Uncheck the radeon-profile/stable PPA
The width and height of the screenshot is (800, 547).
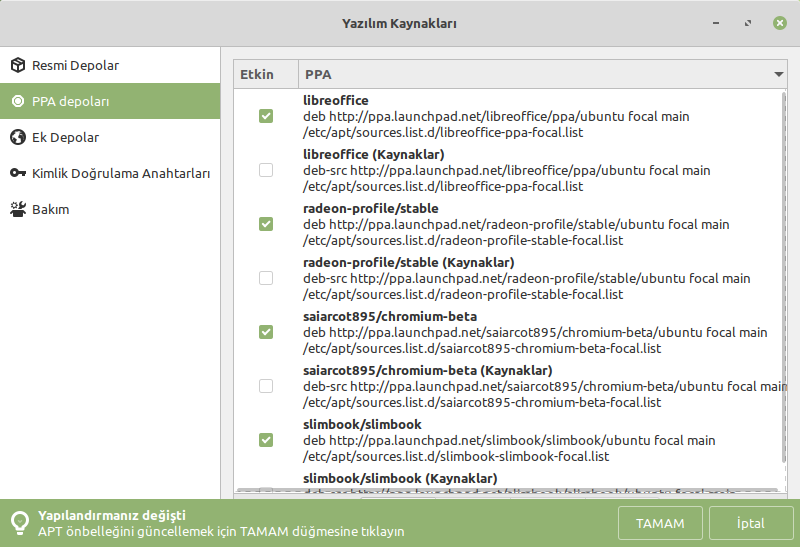[x=266, y=224]
